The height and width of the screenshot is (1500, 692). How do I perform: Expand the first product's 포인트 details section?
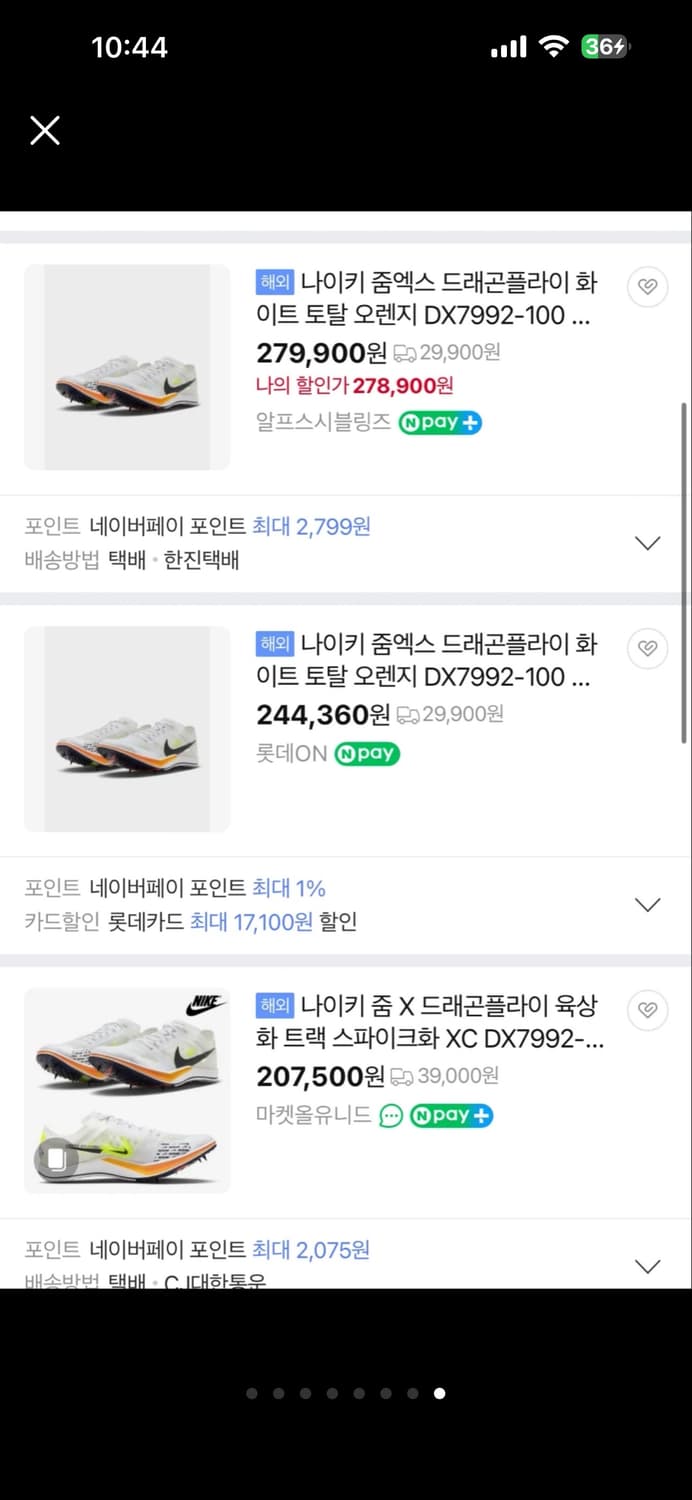click(648, 542)
